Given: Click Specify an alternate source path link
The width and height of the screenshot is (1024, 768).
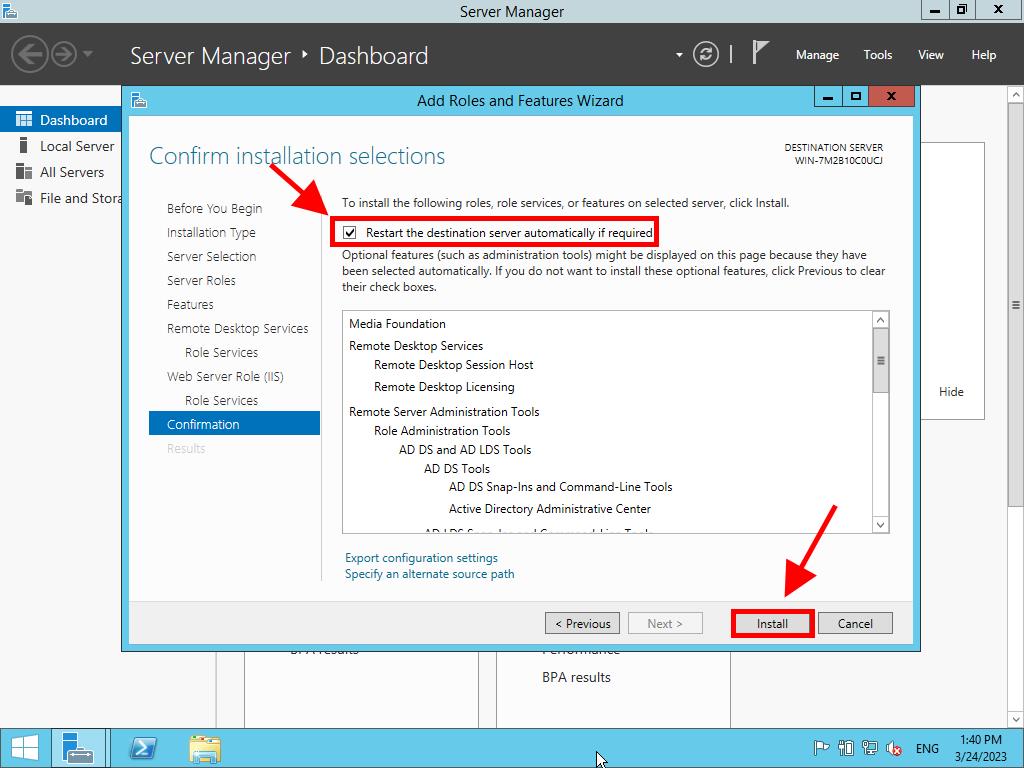Looking at the screenshot, I should pyautogui.click(x=430, y=574).
